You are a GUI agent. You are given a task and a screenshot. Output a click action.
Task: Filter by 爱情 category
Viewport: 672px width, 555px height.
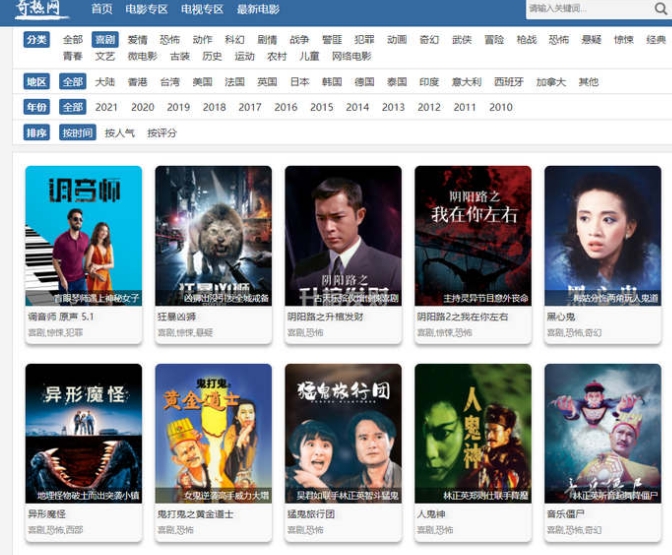tap(138, 39)
